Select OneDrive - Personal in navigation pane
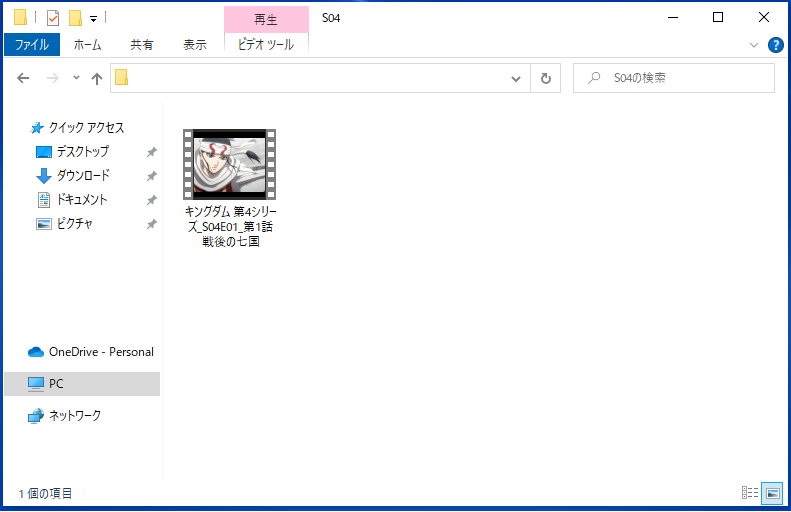Screen dimensions: 791x512 tap(91, 352)
